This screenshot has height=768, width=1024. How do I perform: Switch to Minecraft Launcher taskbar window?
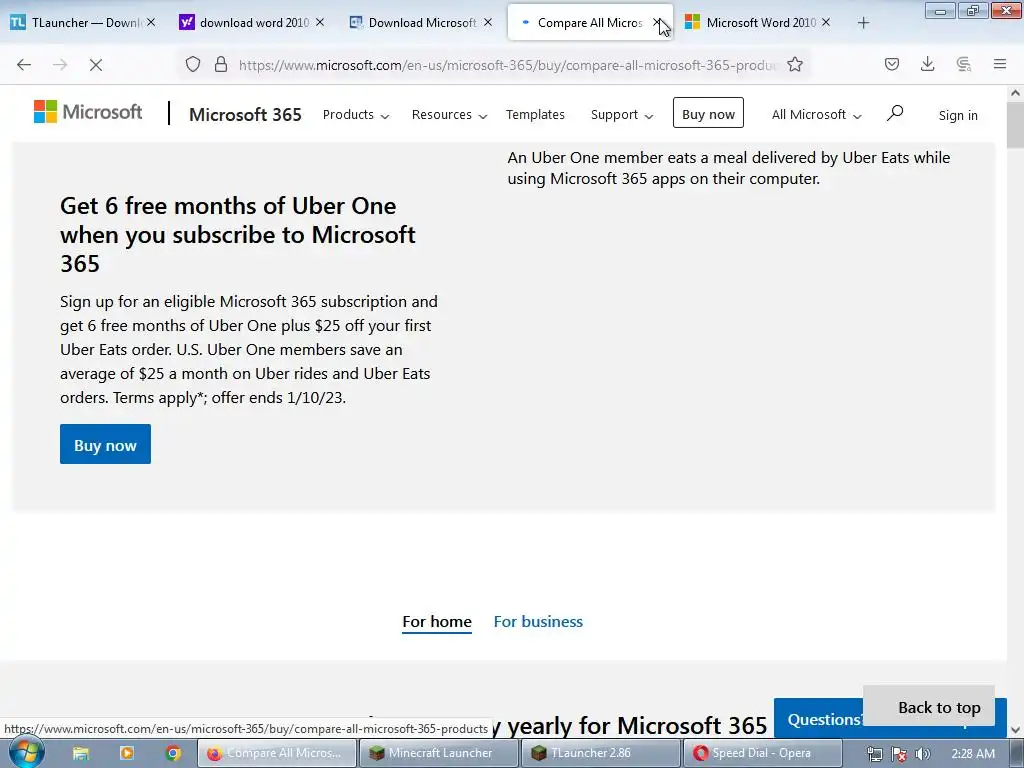[x=439, y=753]
